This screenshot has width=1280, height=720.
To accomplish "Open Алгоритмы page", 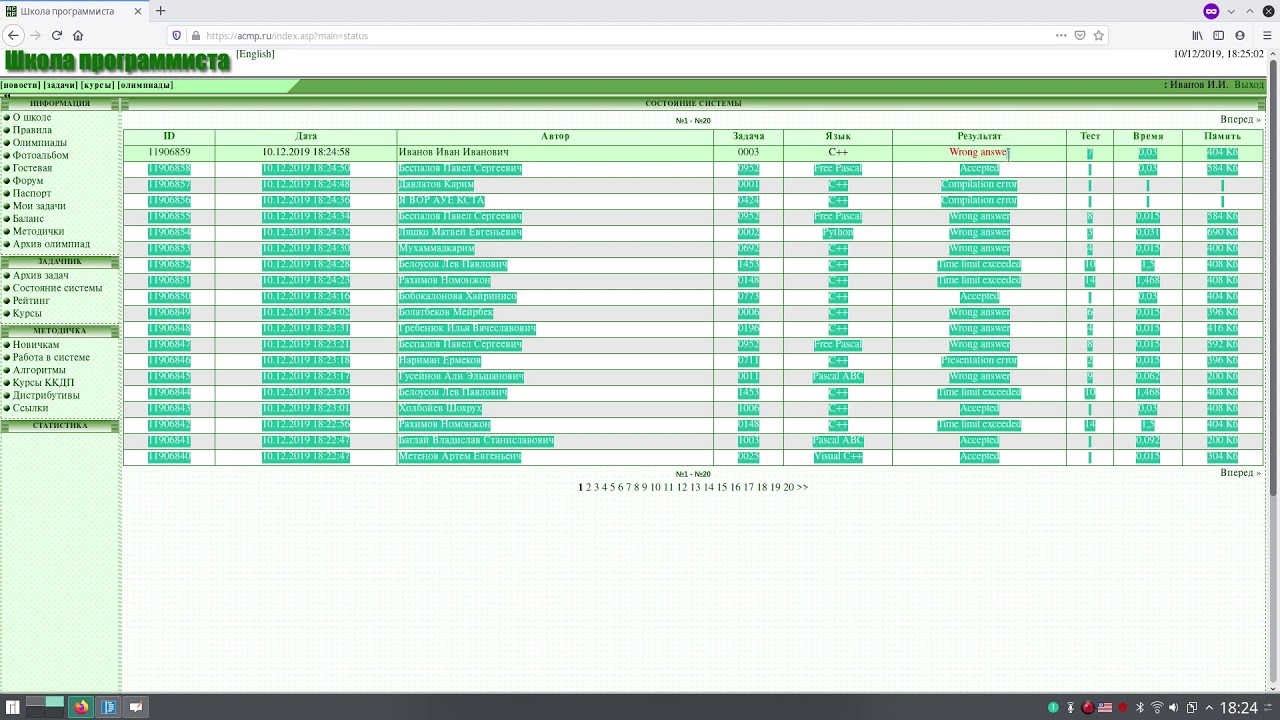I will coord(39,370).
